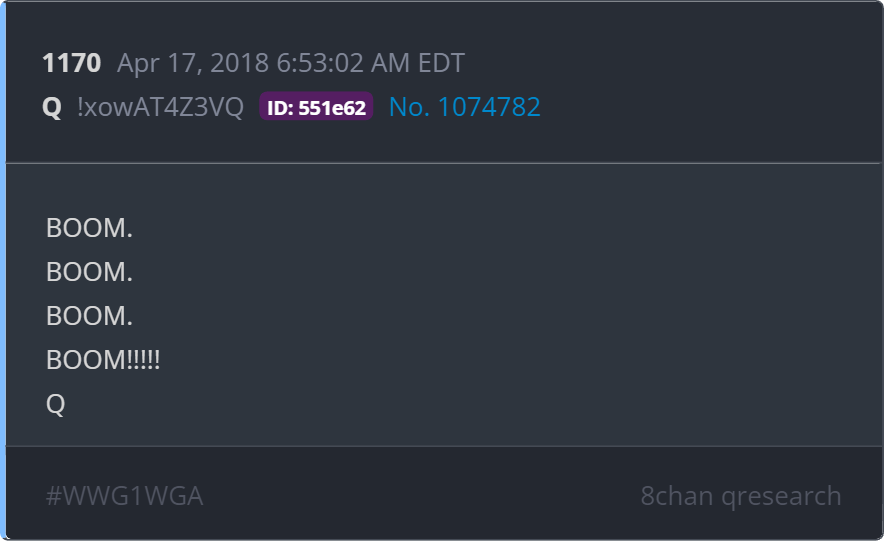Screen dimensions: 884x542
Task: Click the 6:53:02 AM EDT time text
Action: click(370, 63)
